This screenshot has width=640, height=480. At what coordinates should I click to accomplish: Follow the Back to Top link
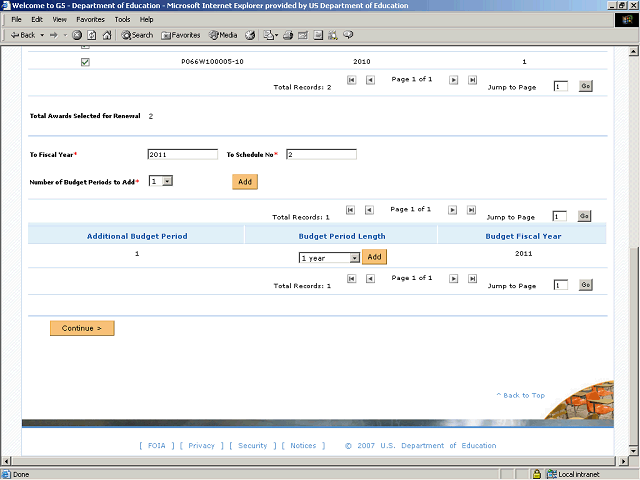tap(521, 395)
